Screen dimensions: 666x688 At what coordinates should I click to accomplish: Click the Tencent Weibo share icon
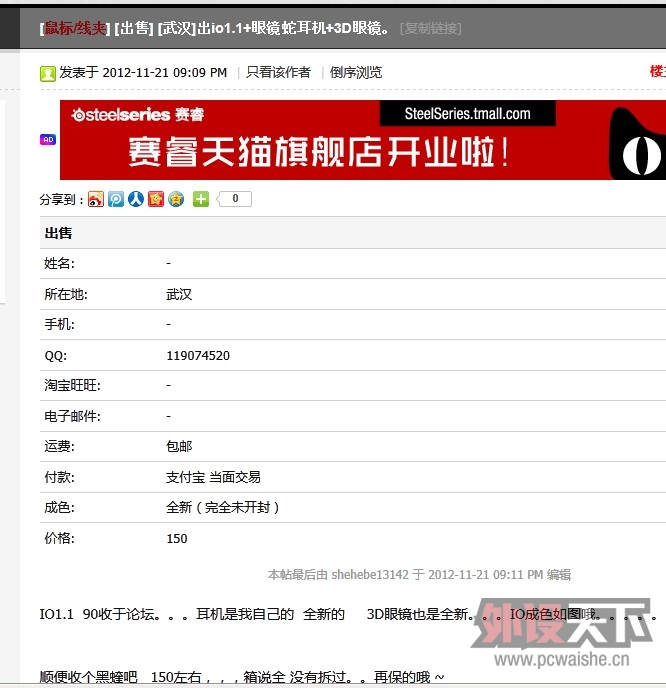(116, 199)
